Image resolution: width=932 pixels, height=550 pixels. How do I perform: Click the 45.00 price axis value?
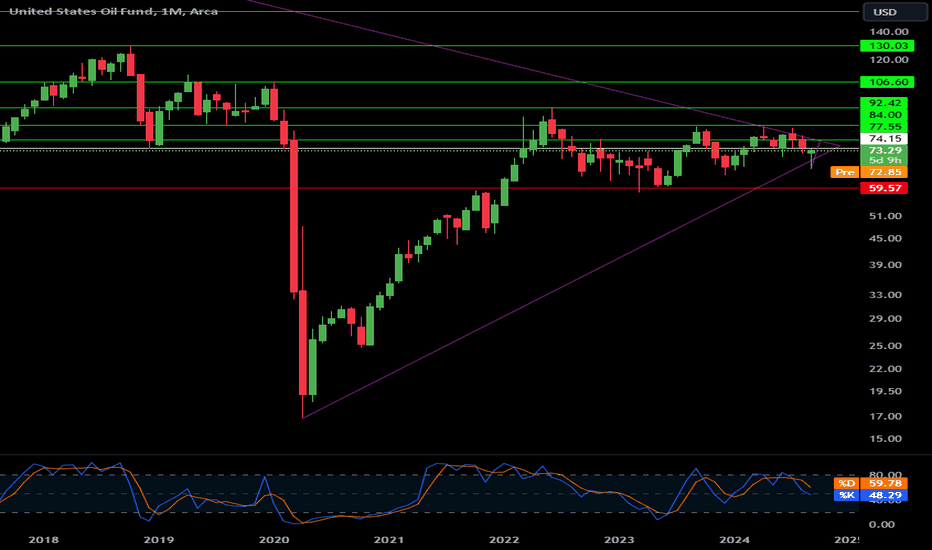tap(885, 238)
